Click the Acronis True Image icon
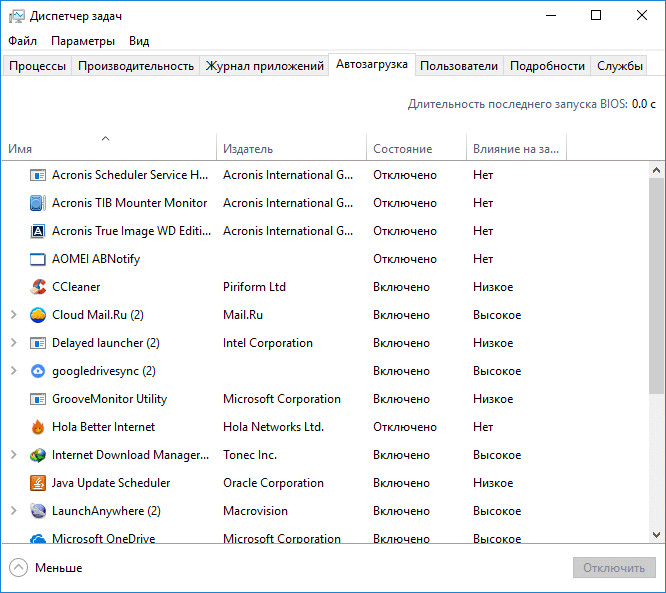Viewport: 666px width, 593px height. tap(38, 231)
